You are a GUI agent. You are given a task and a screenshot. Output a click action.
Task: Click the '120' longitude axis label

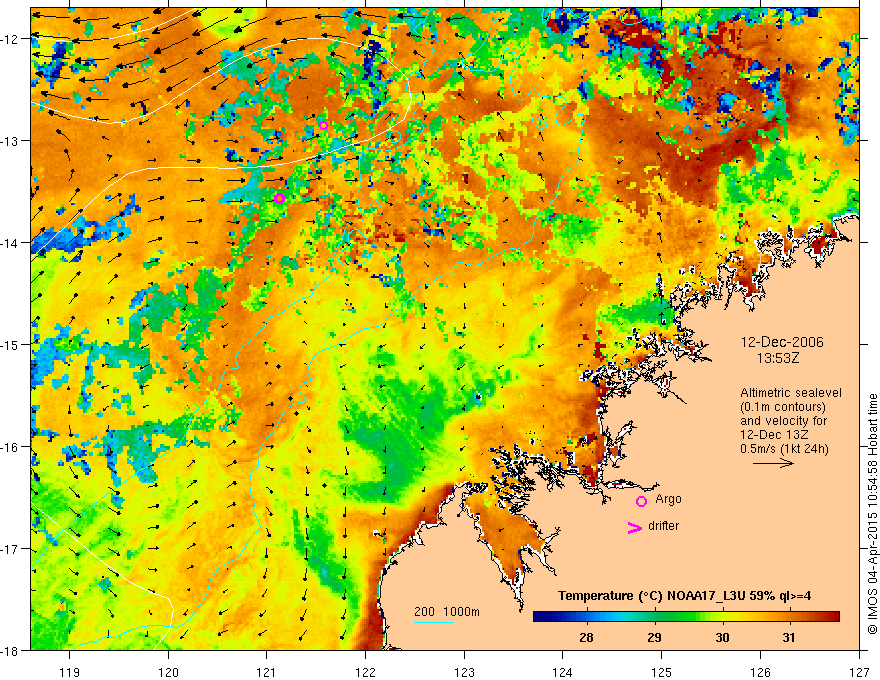168,672
